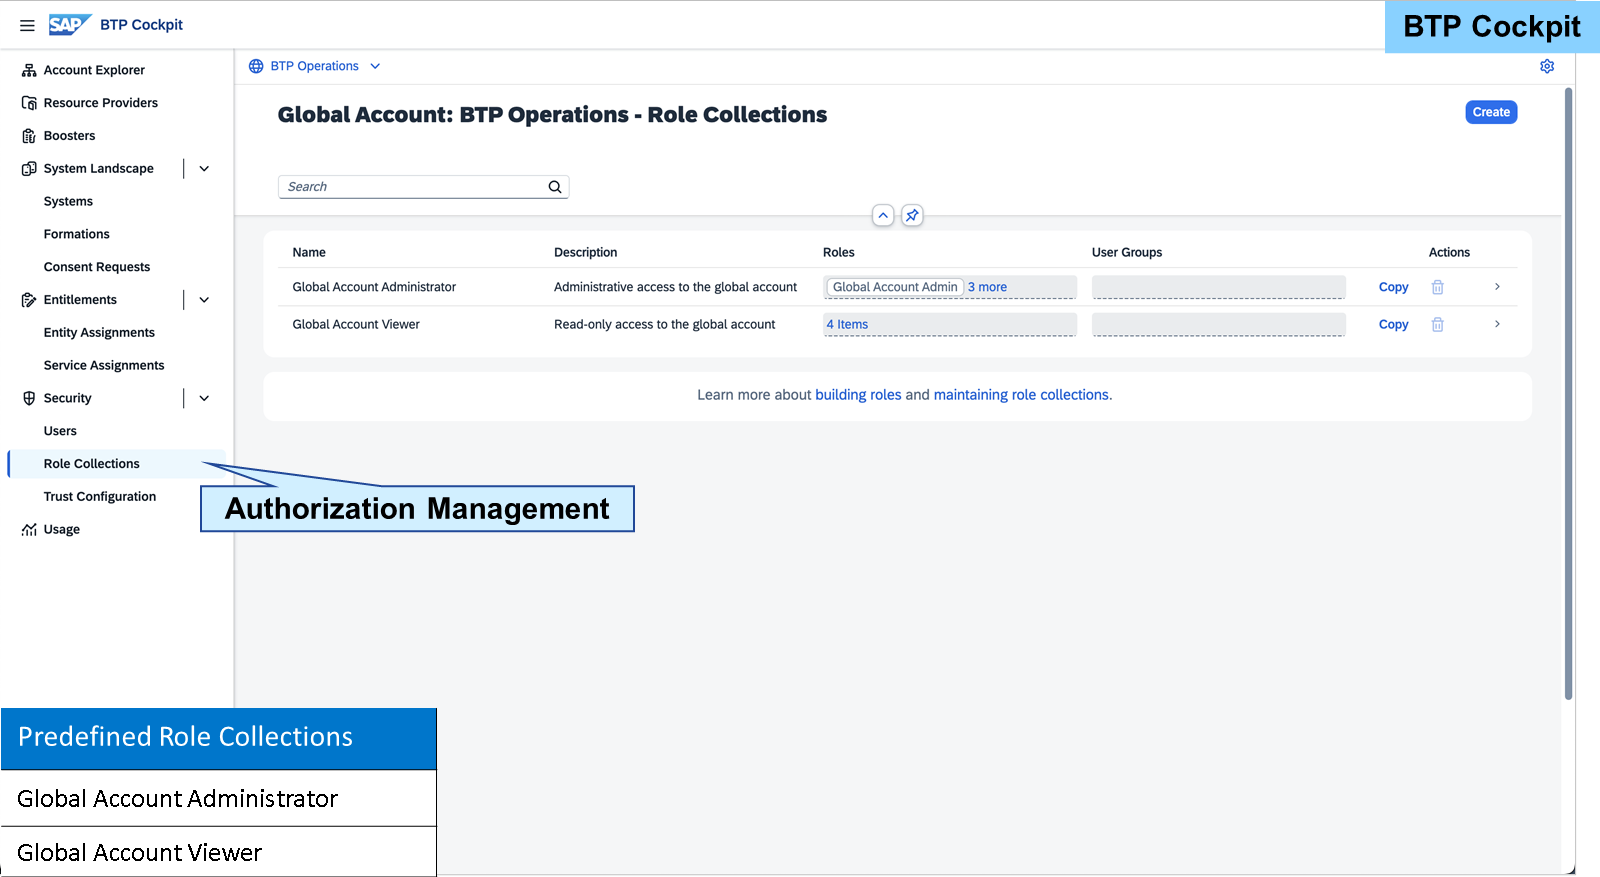Navigate to Formations
Viewport: 1600px width, 877px height.
(x=77, y=234)
